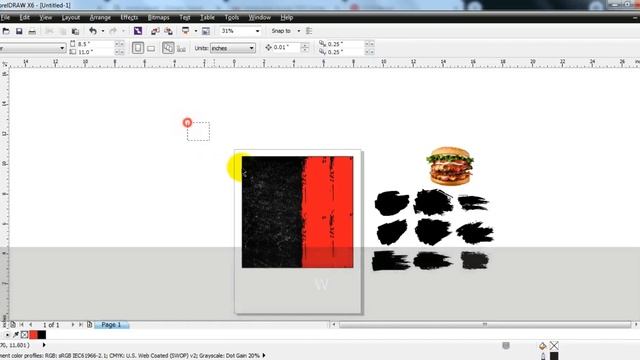Open the Options icon next to Snap to
This screenshot has width=640, height=360.
pyautogui.click(x=309, y=31)
